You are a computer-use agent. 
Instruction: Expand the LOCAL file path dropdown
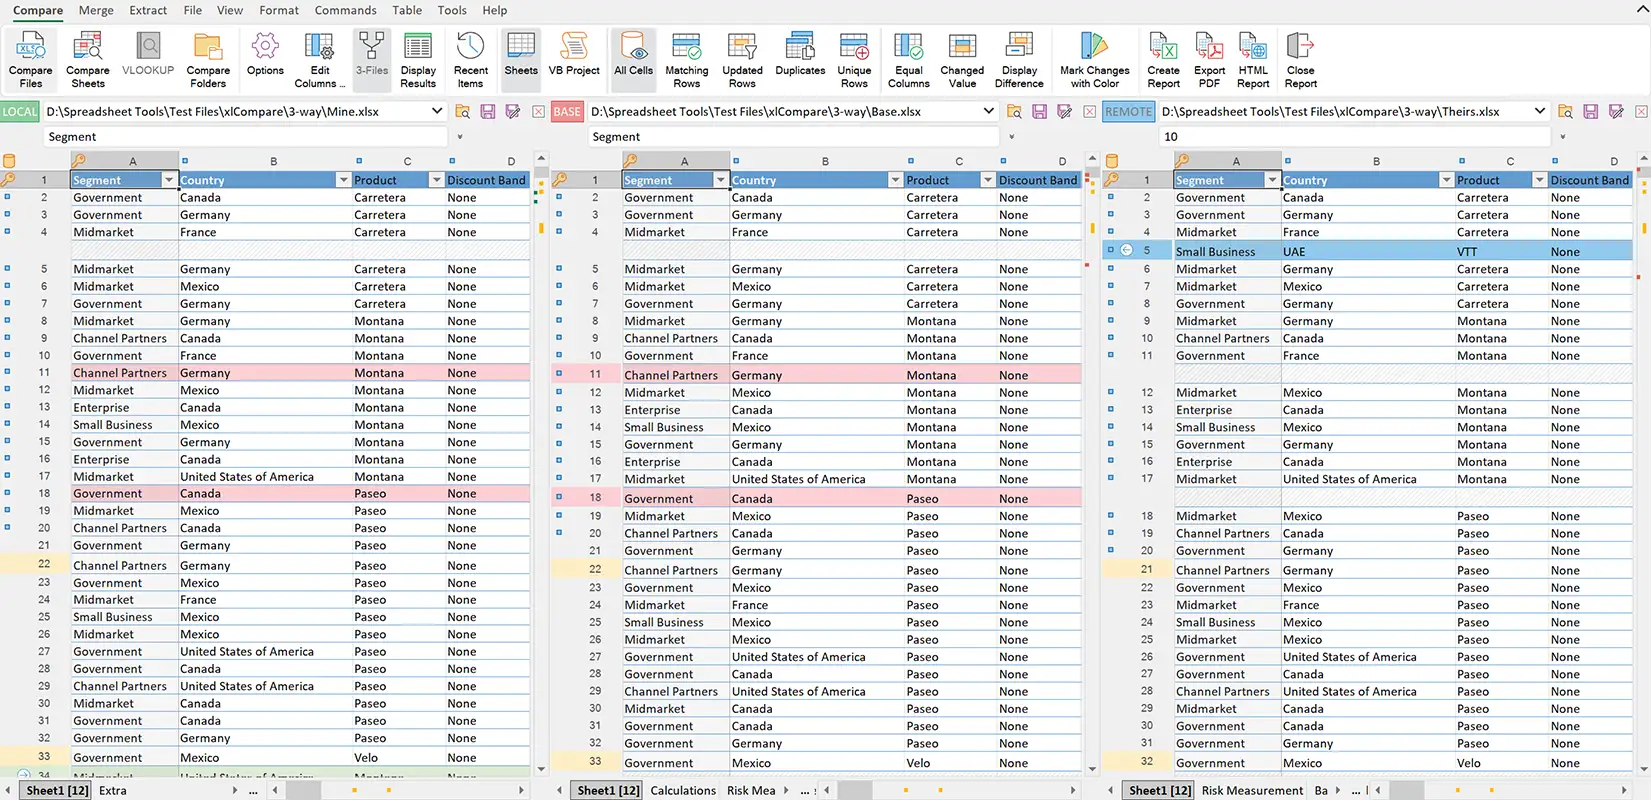click(437, 111)
